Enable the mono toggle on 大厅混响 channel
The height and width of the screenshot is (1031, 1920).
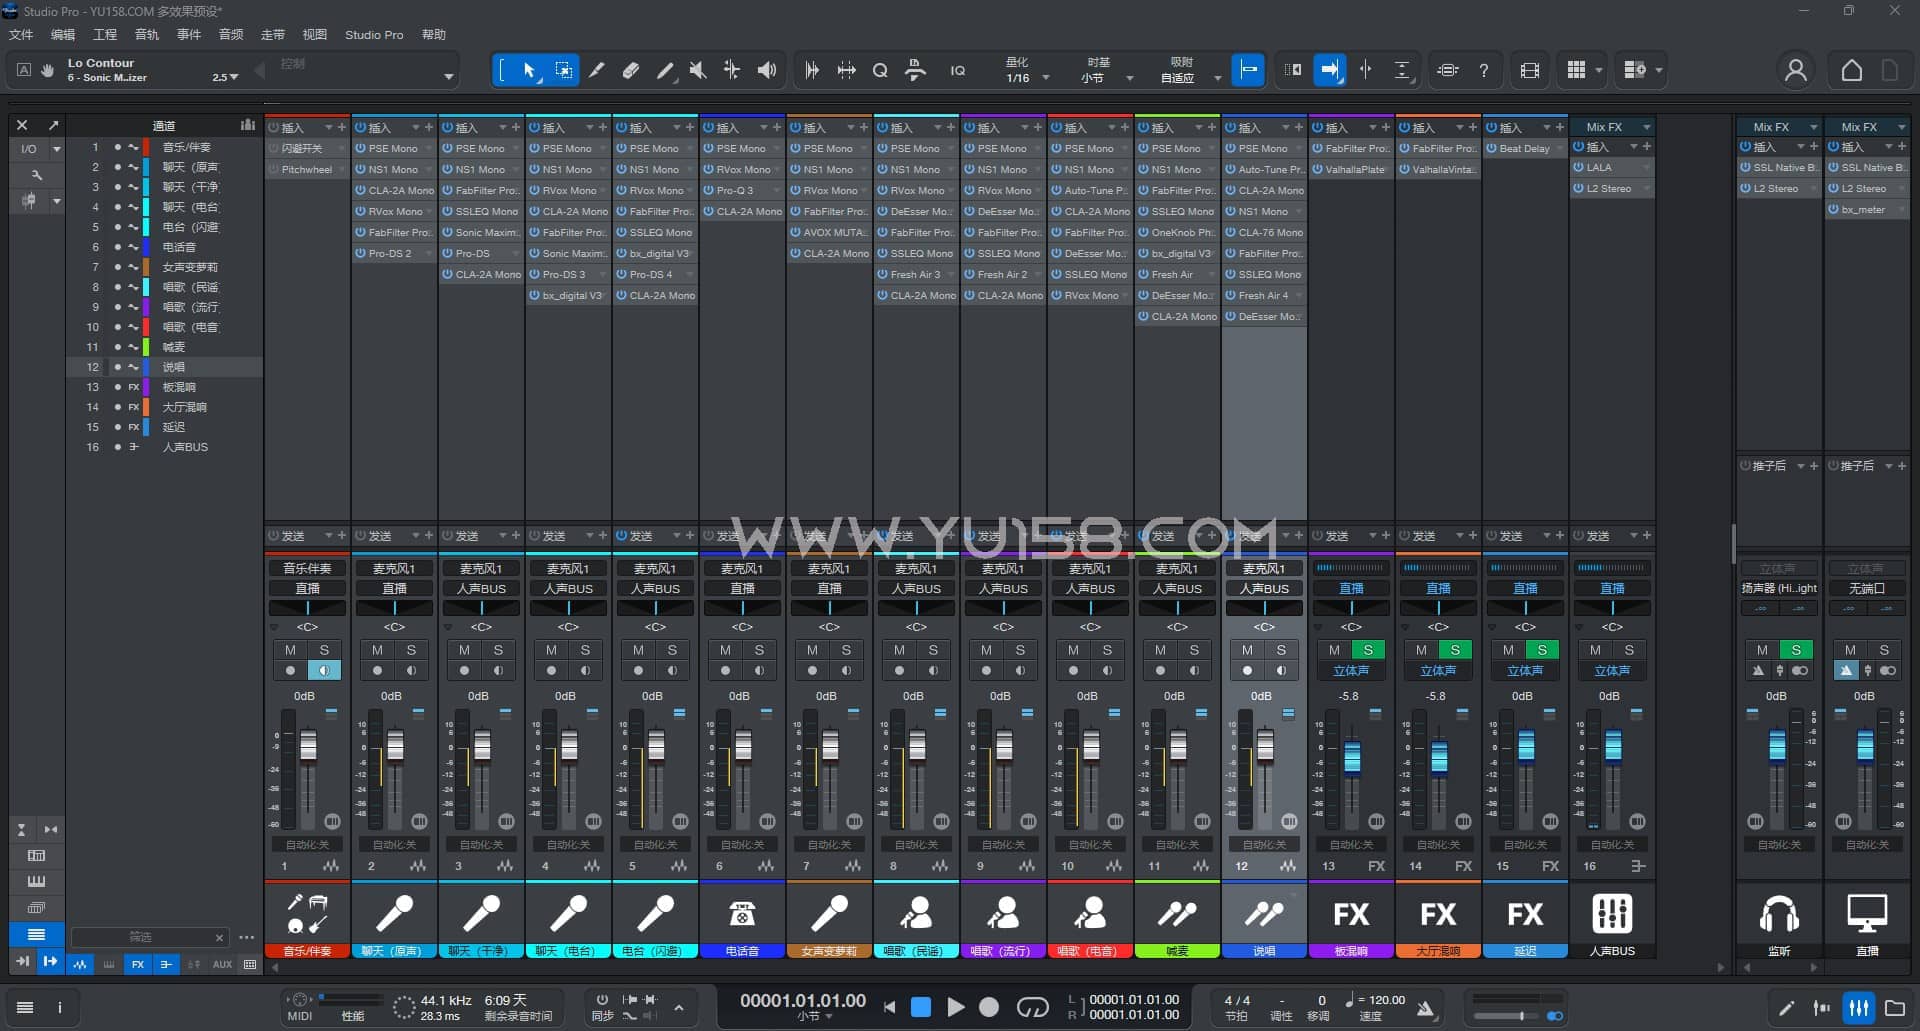tap(1438, 670)
